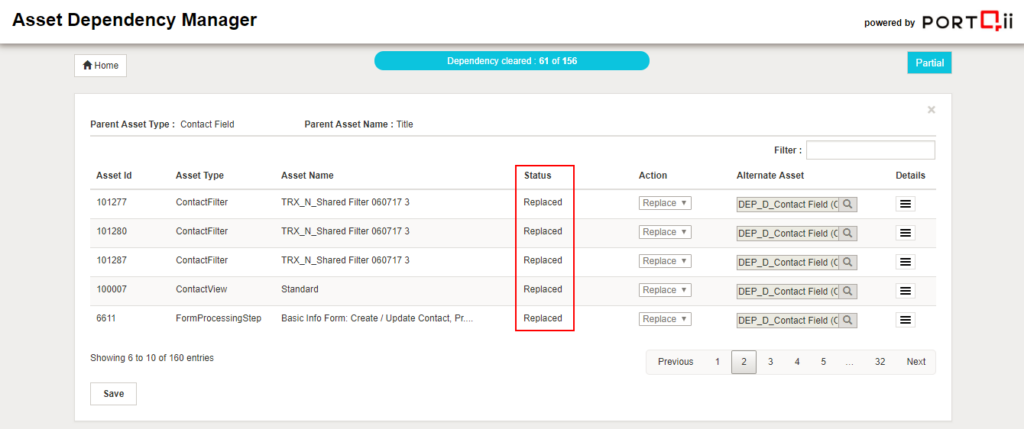
Task: Expand Action dropdown for asset 101280
Action: pos(664,232)
